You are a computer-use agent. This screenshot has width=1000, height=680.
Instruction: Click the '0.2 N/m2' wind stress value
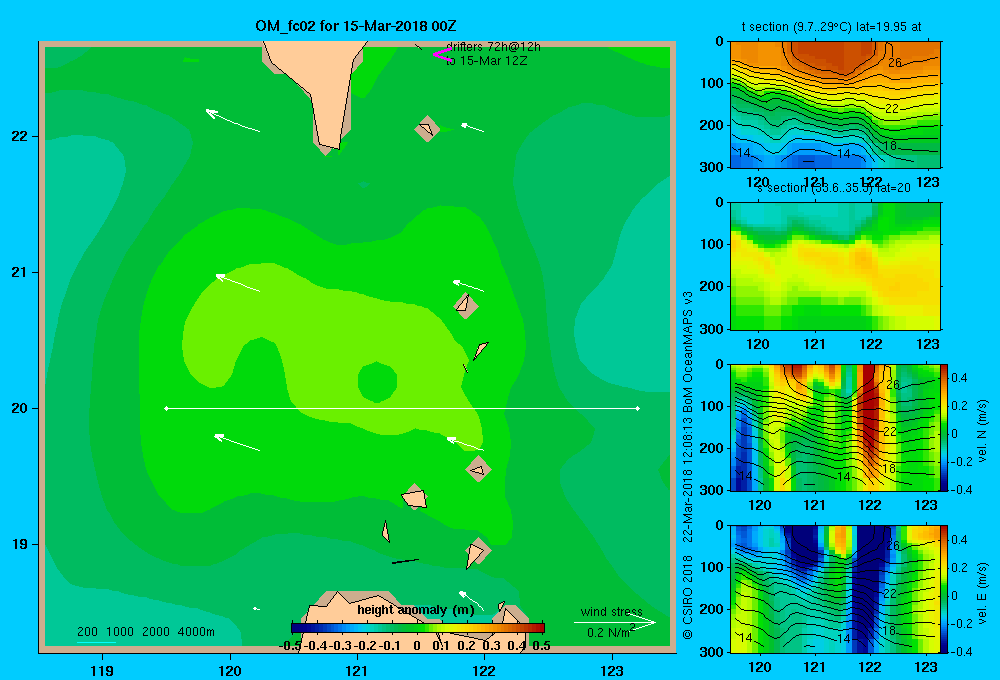[x=611, y=632]
